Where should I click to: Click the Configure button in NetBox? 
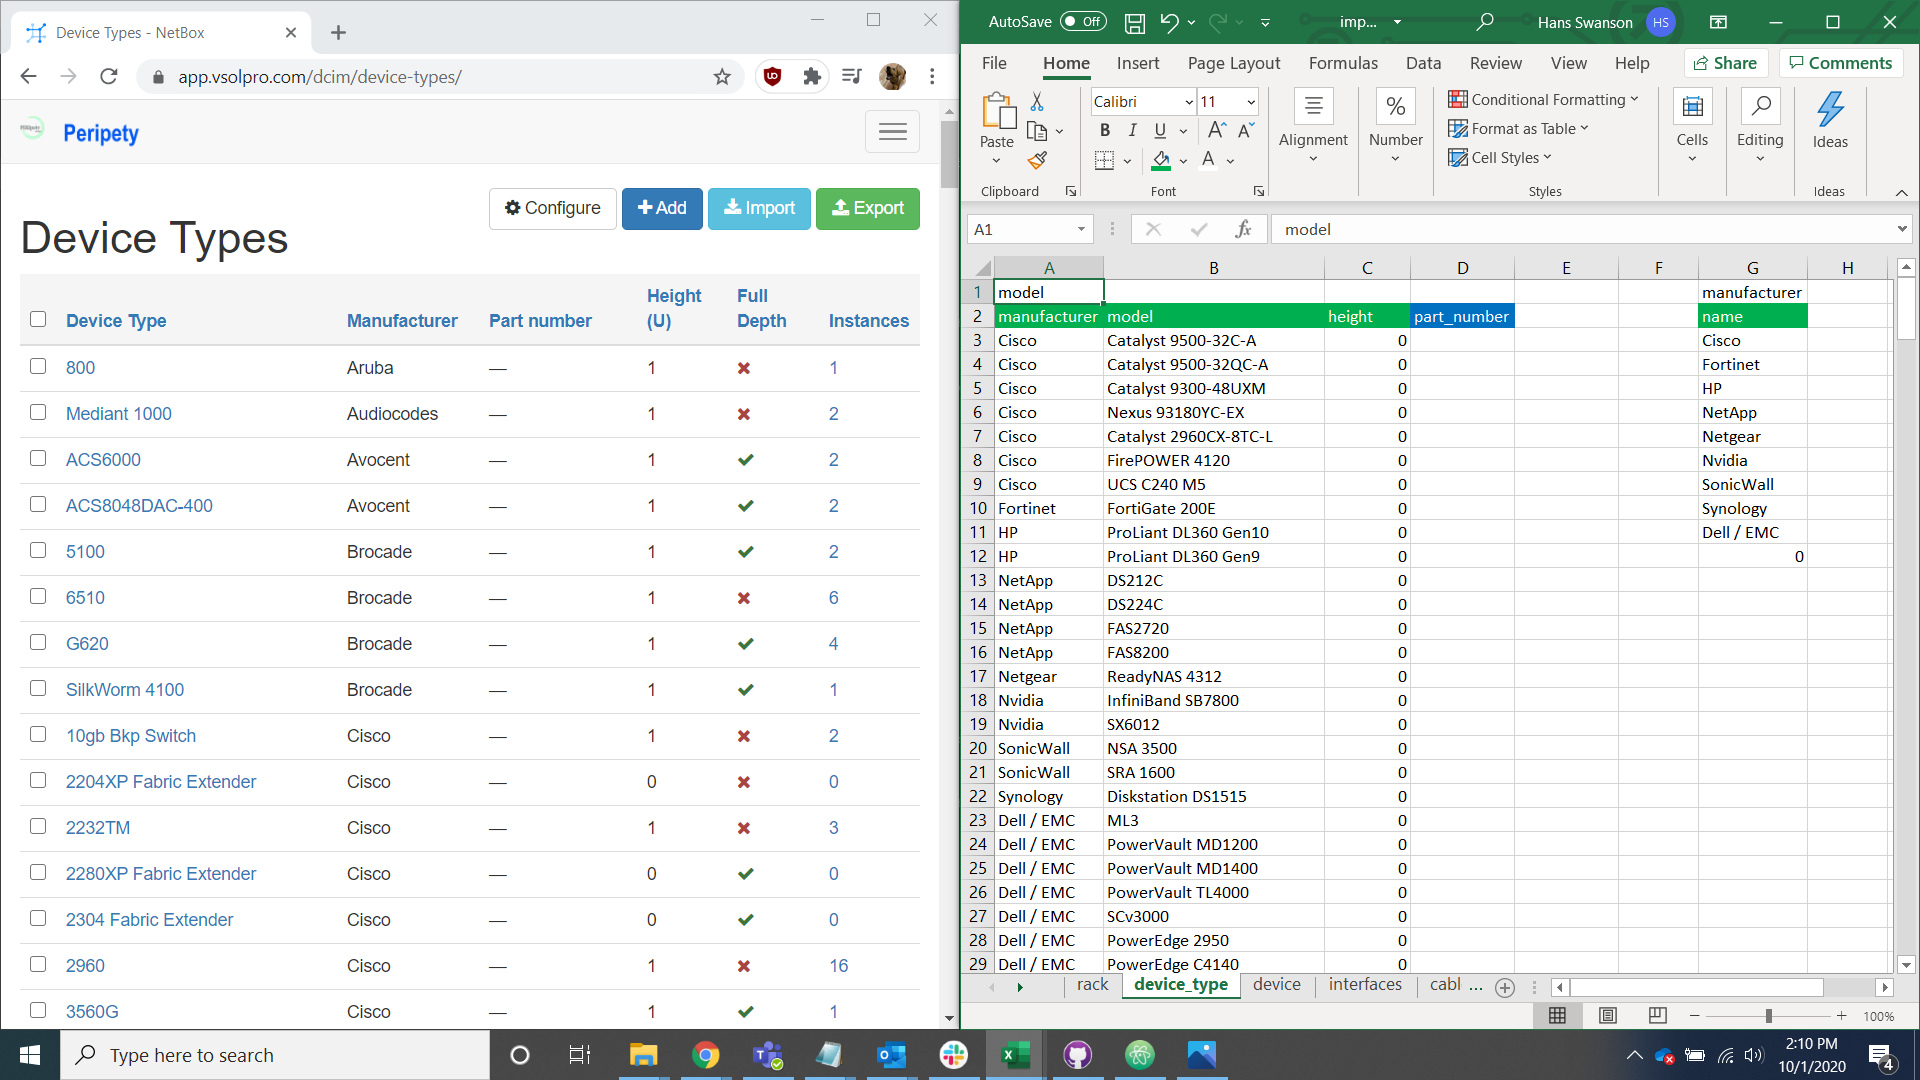point(553,208)
